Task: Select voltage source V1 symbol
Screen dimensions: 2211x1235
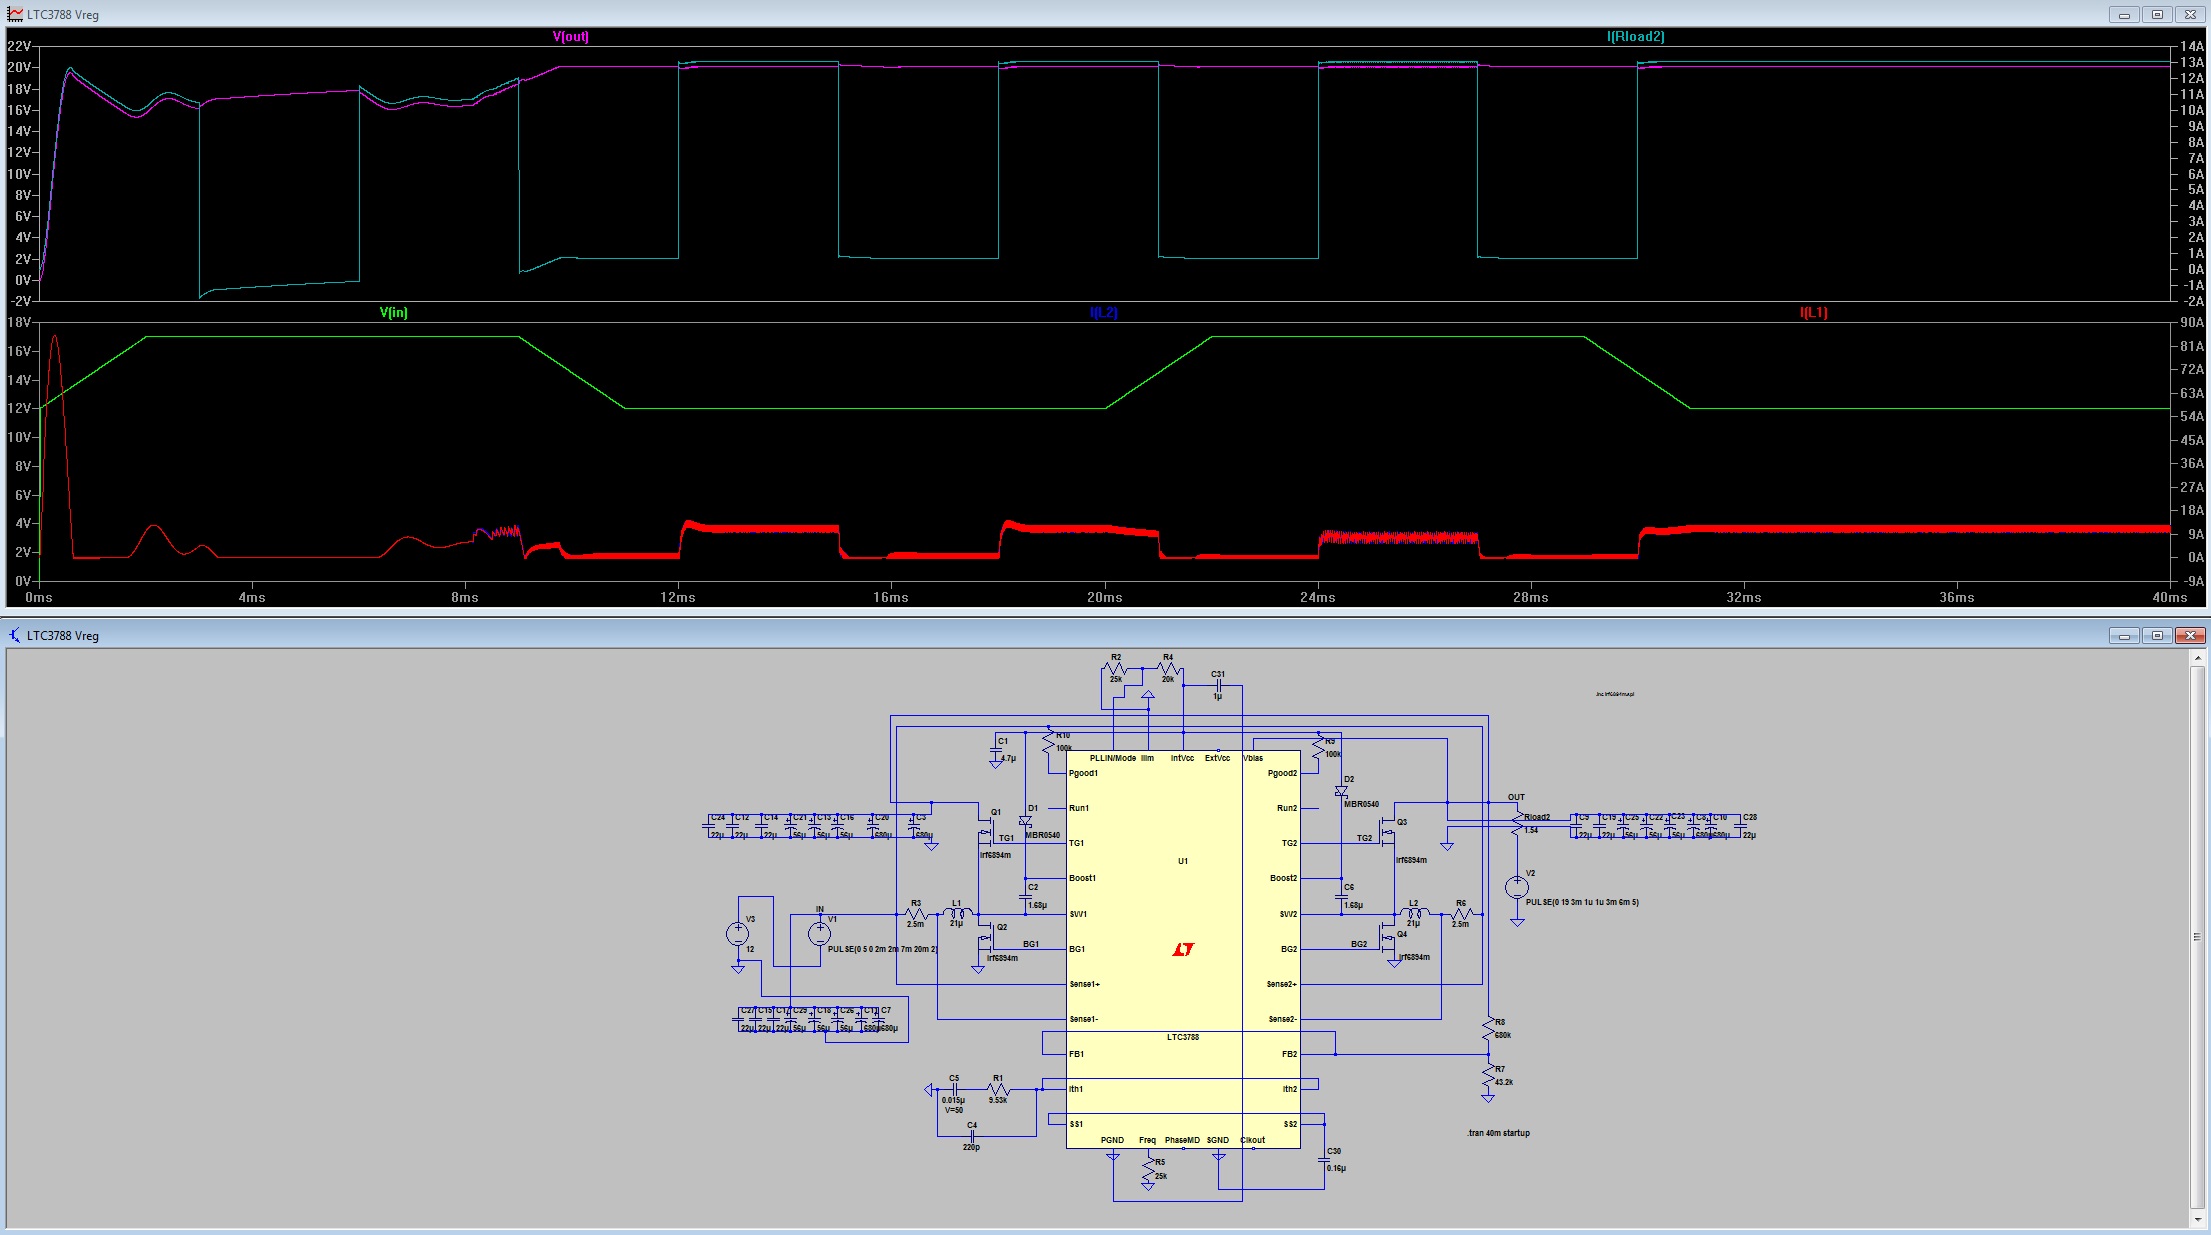Action: [819, 934]
